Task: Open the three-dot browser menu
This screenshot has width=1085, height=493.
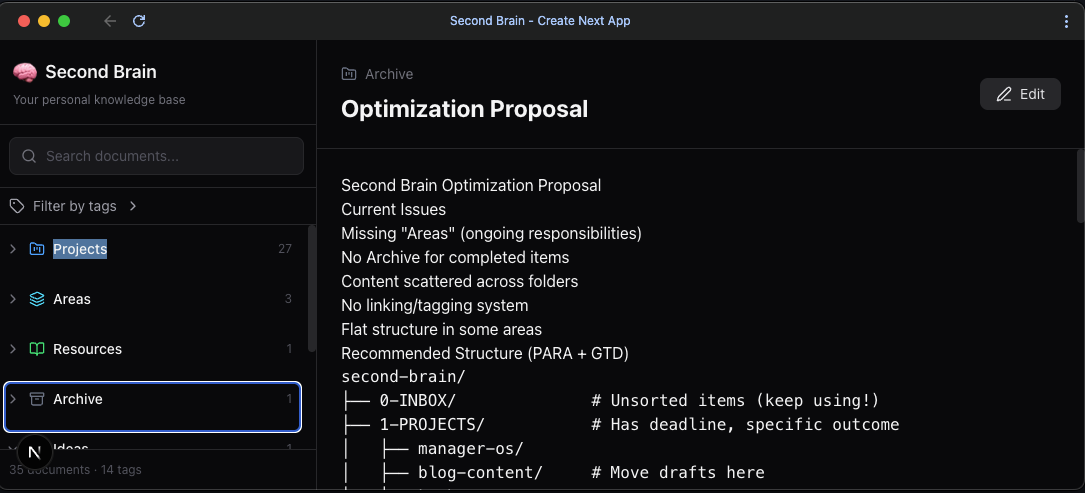Action: point(1066,21)
